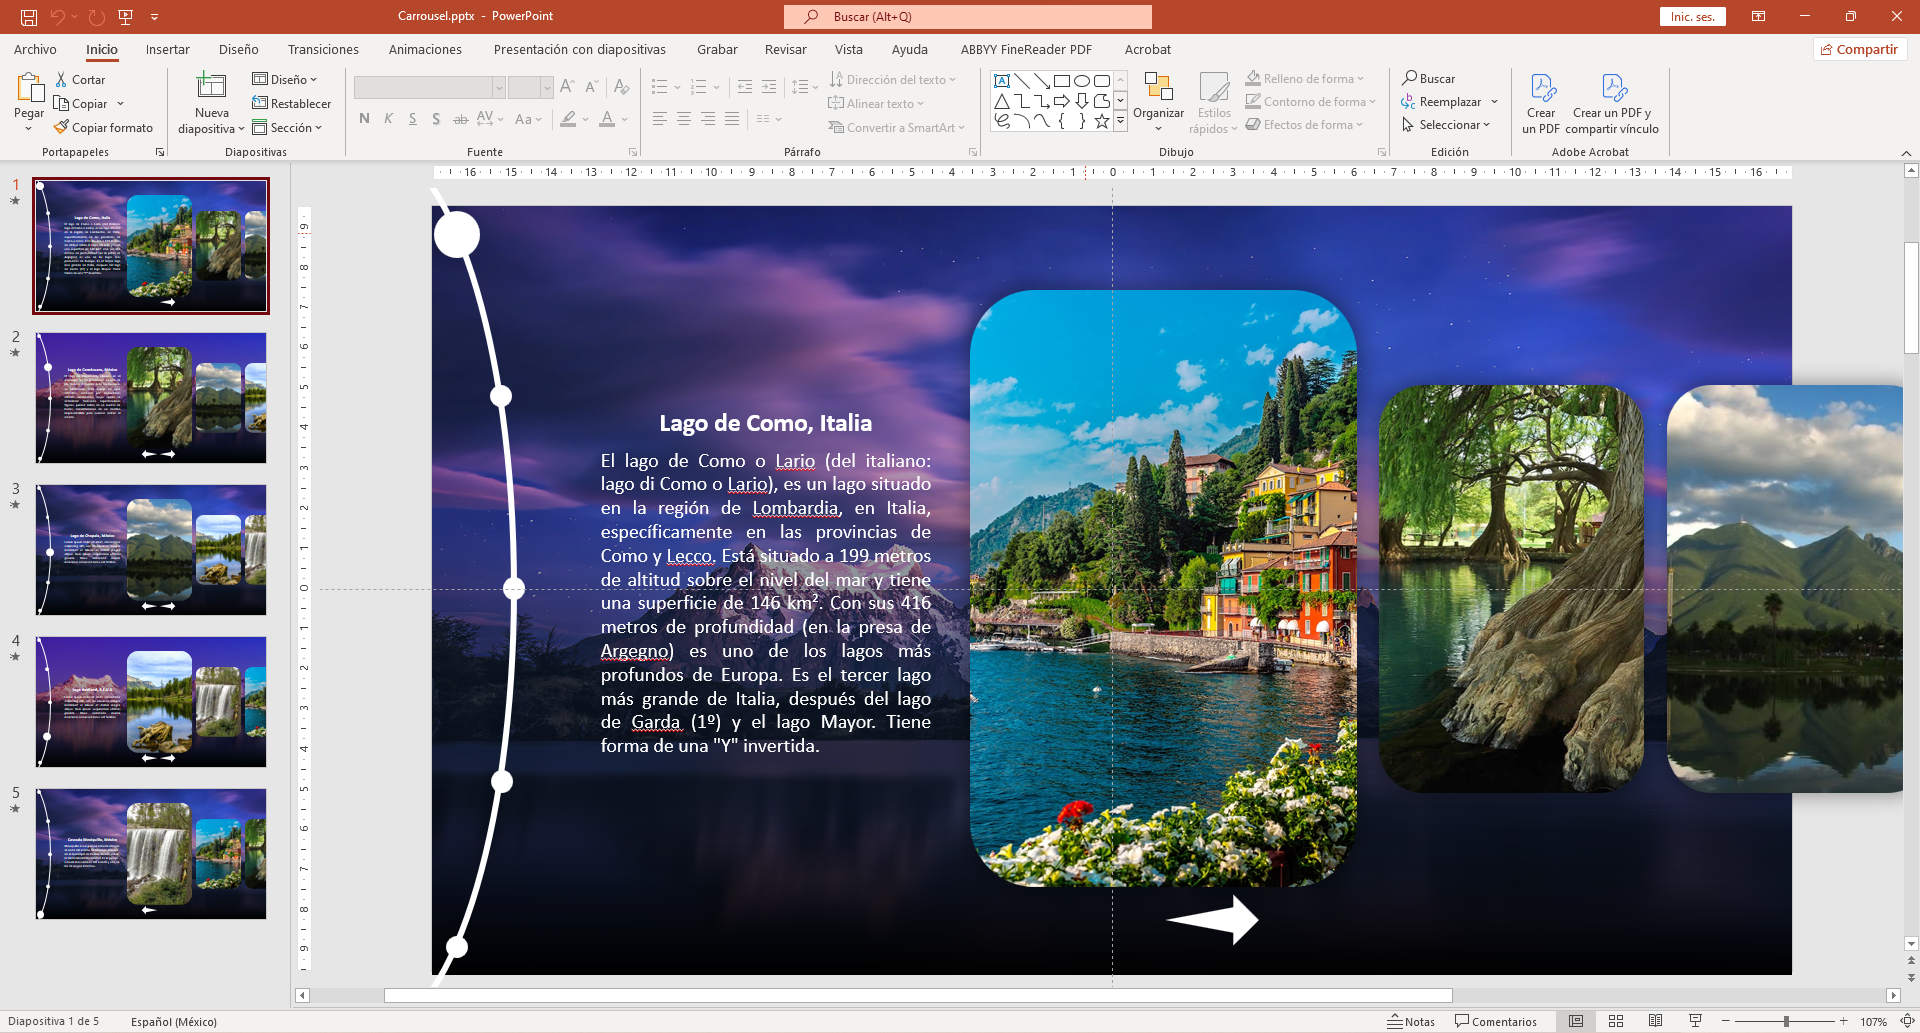Click Crear un PDF icon
The height and width of the screenshot is (1033, 1920).
[x=1541, y=89]
